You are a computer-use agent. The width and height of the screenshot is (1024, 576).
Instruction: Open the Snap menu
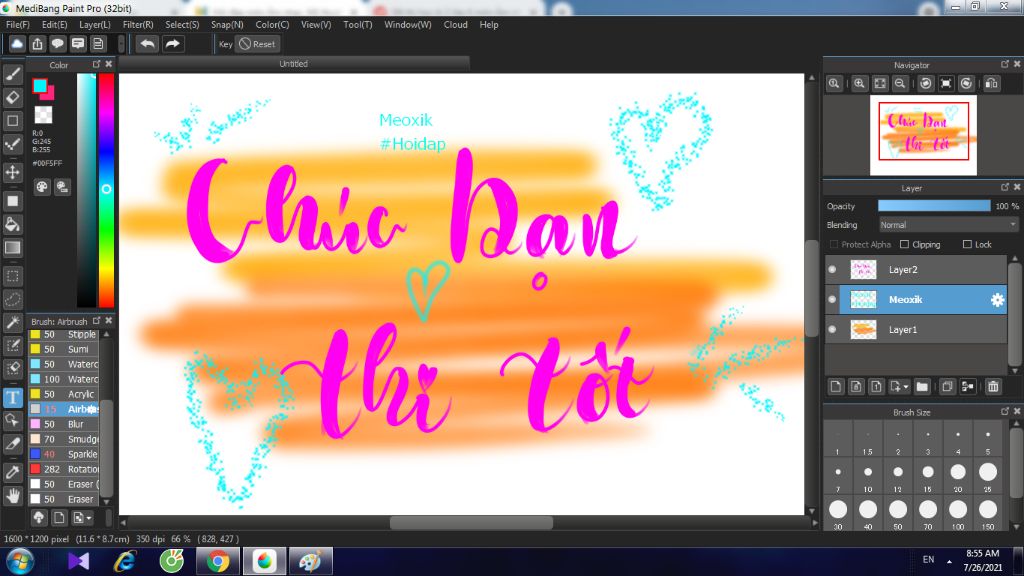[227, 25]
